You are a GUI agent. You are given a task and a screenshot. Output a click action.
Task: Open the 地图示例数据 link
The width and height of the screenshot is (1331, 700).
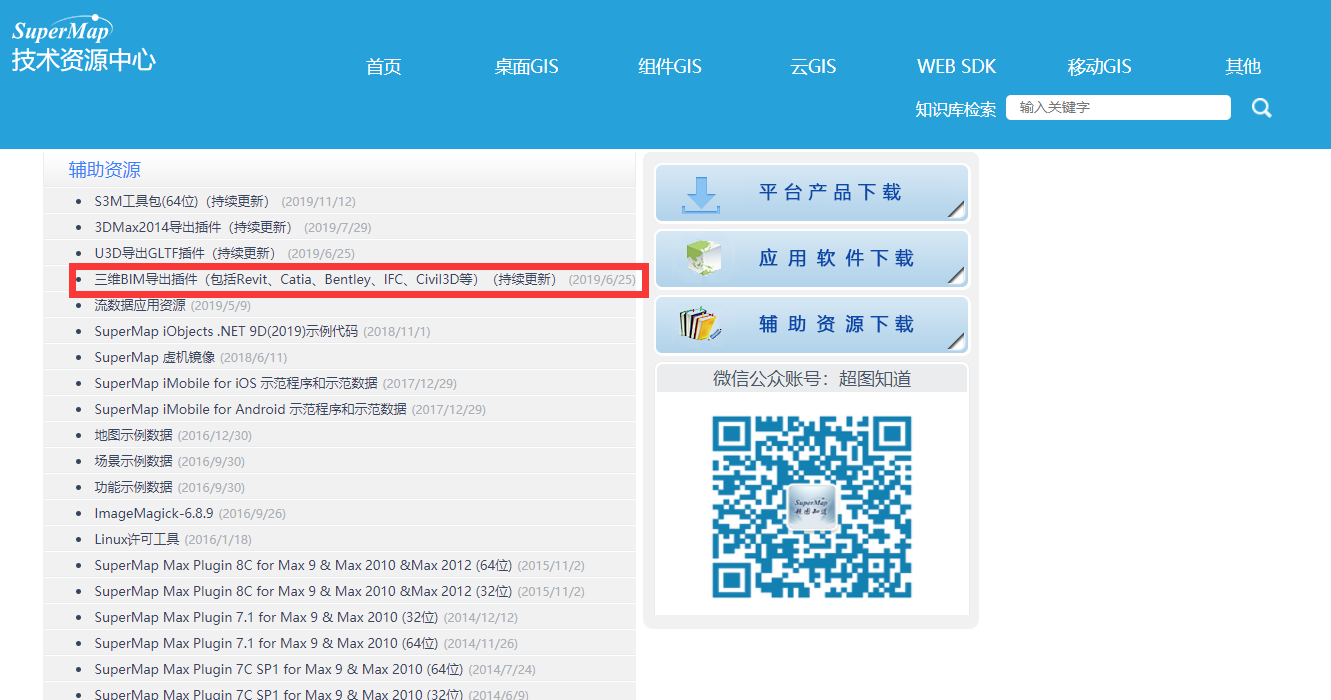click(134, 435)
